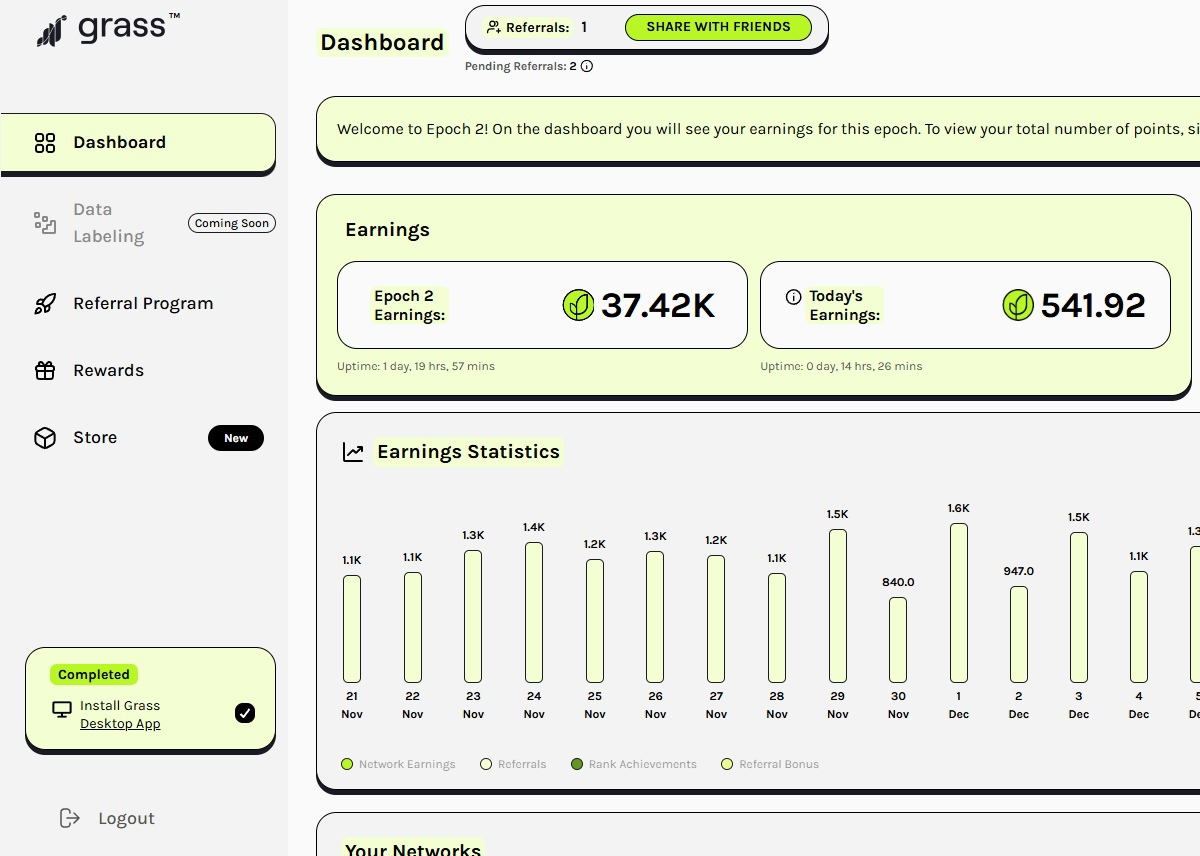
Task: Open the Desktop App link
Action: (120, 724)
